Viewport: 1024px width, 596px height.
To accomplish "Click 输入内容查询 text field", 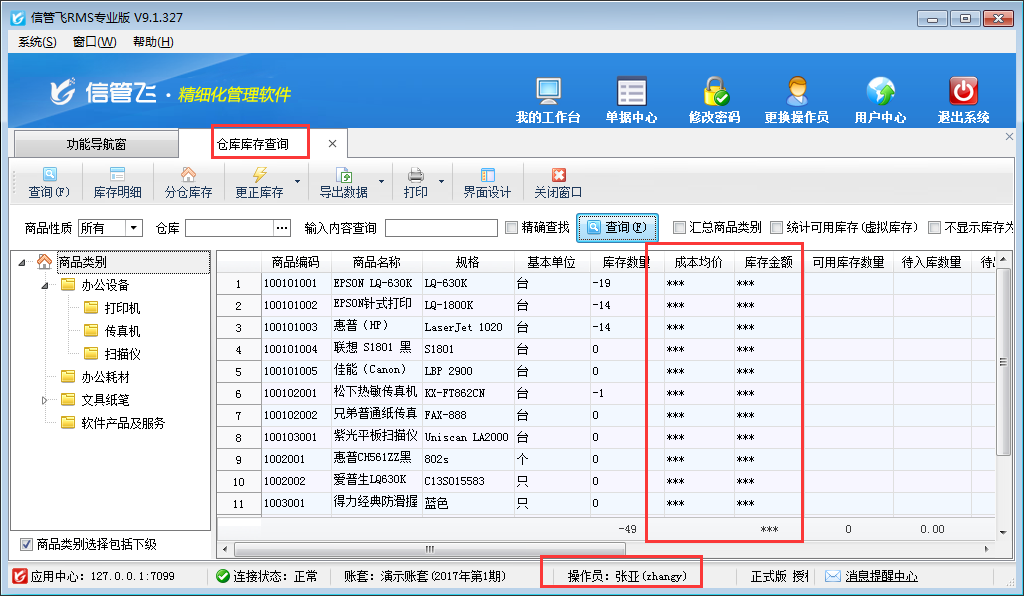I will click(440, 228).
